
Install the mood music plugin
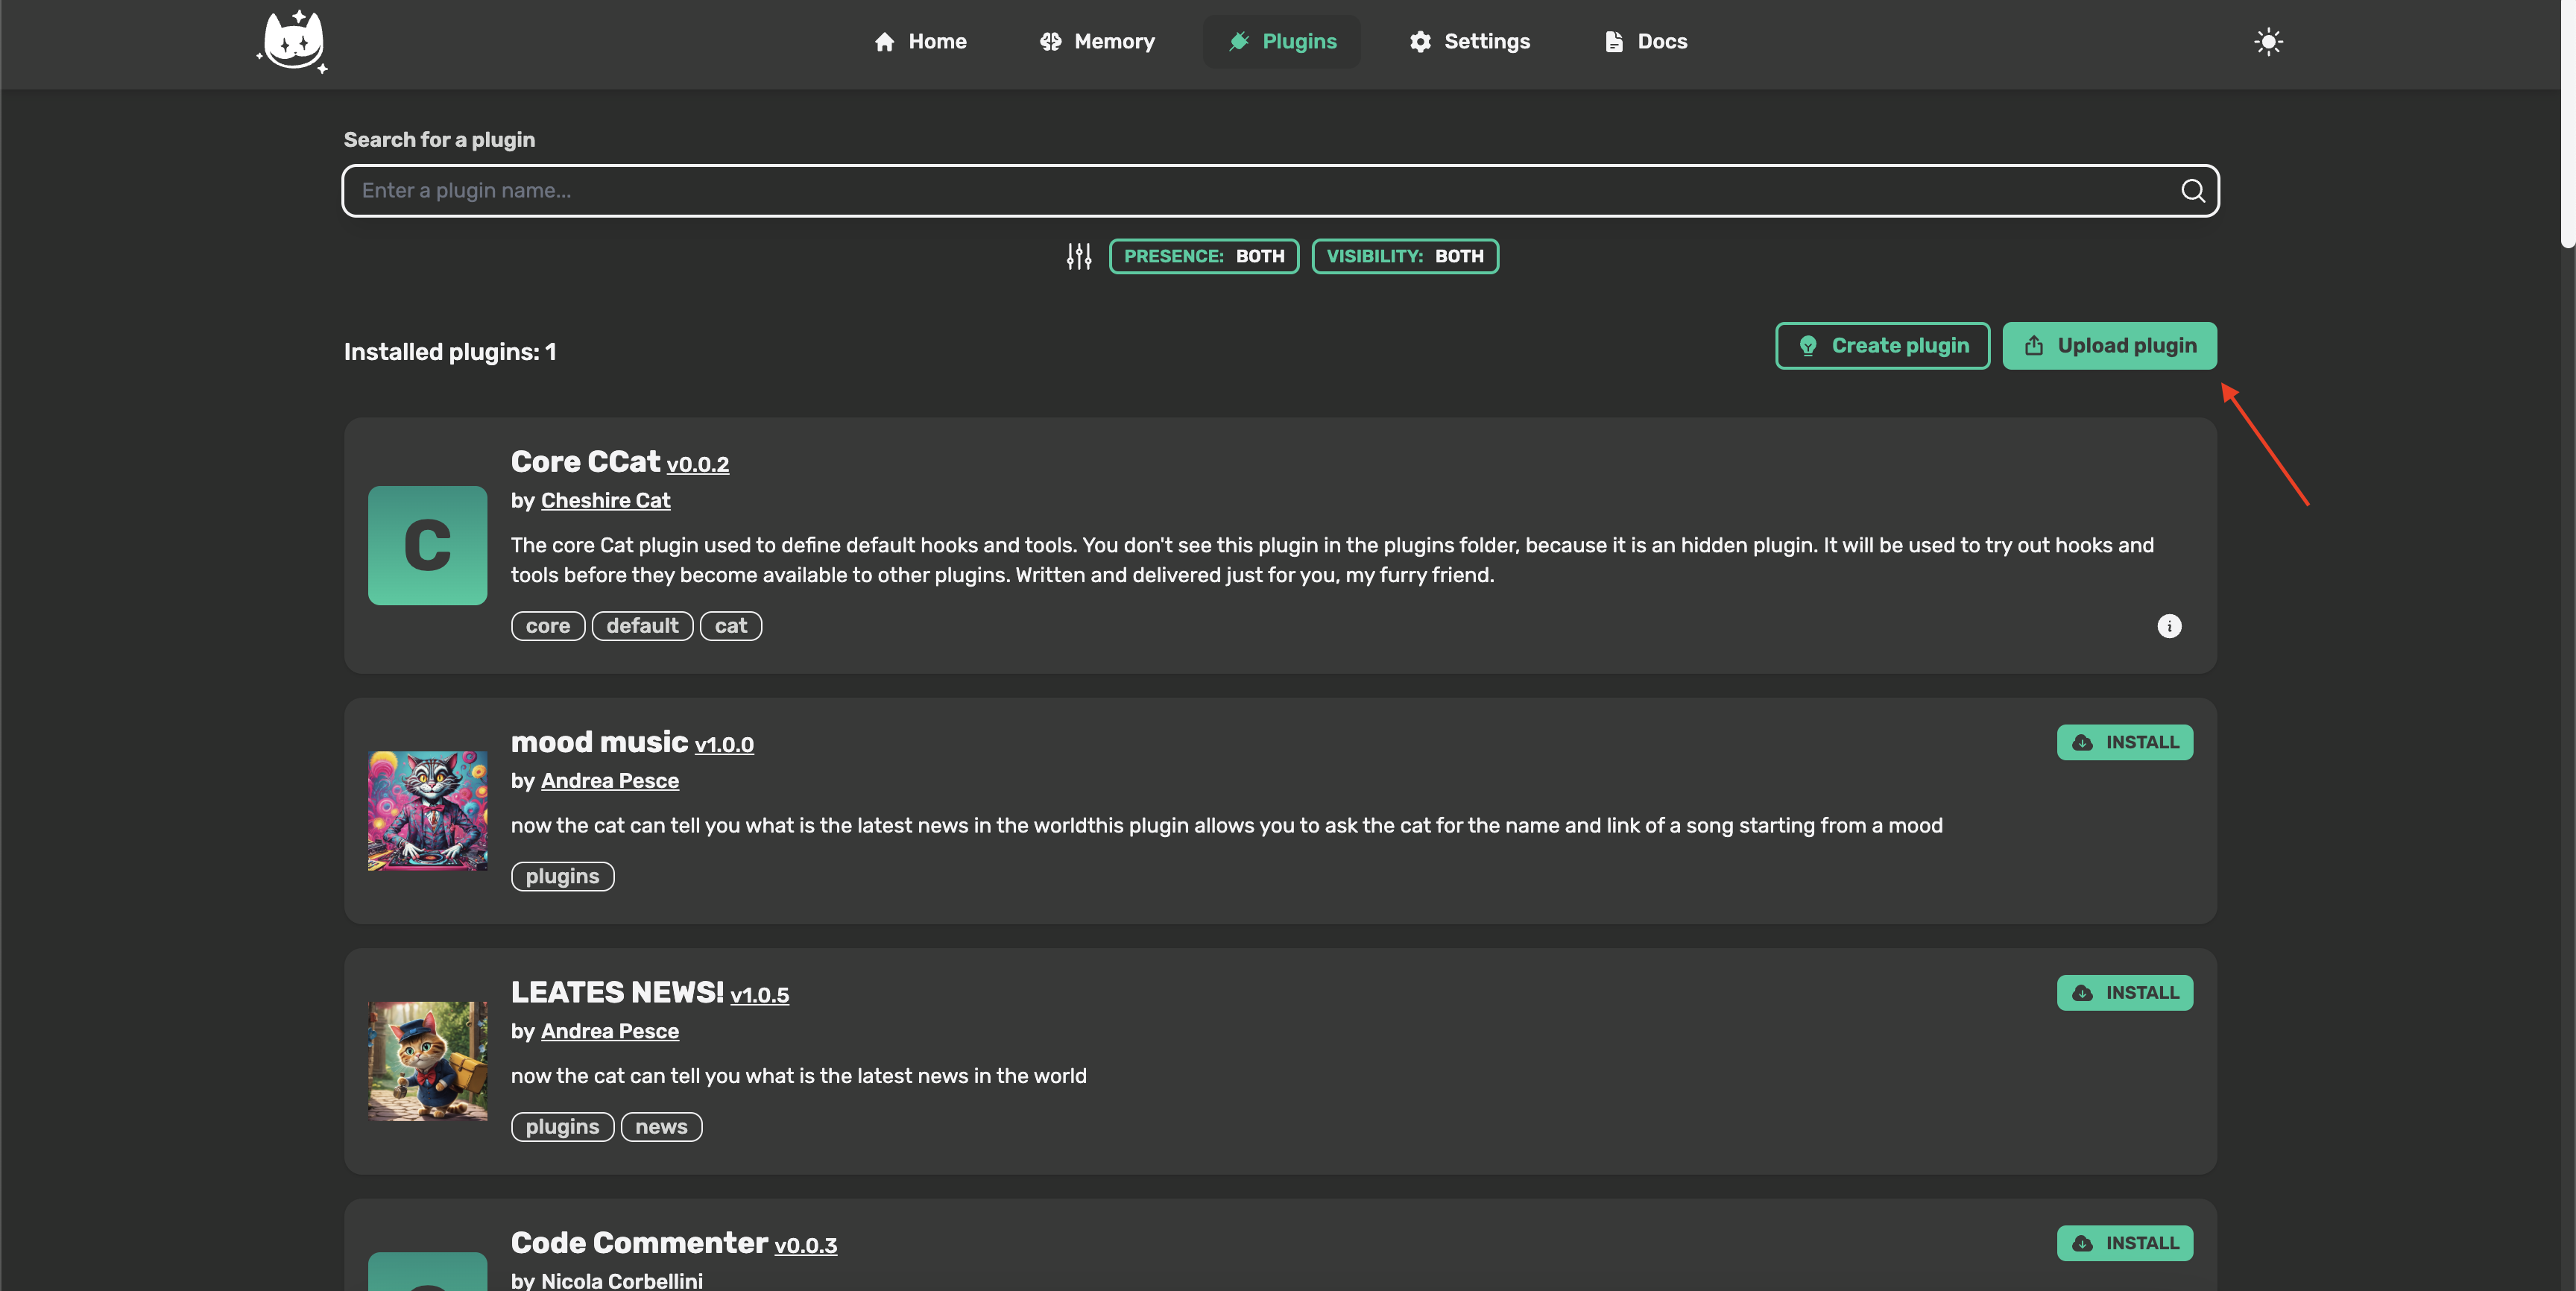tap(2124, 743)
